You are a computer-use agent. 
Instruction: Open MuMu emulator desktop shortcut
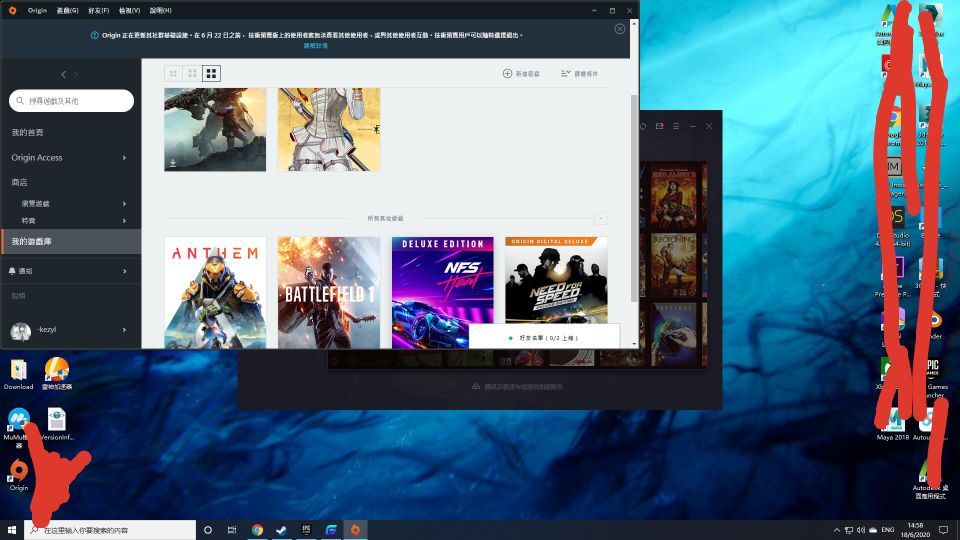[18, 427]
